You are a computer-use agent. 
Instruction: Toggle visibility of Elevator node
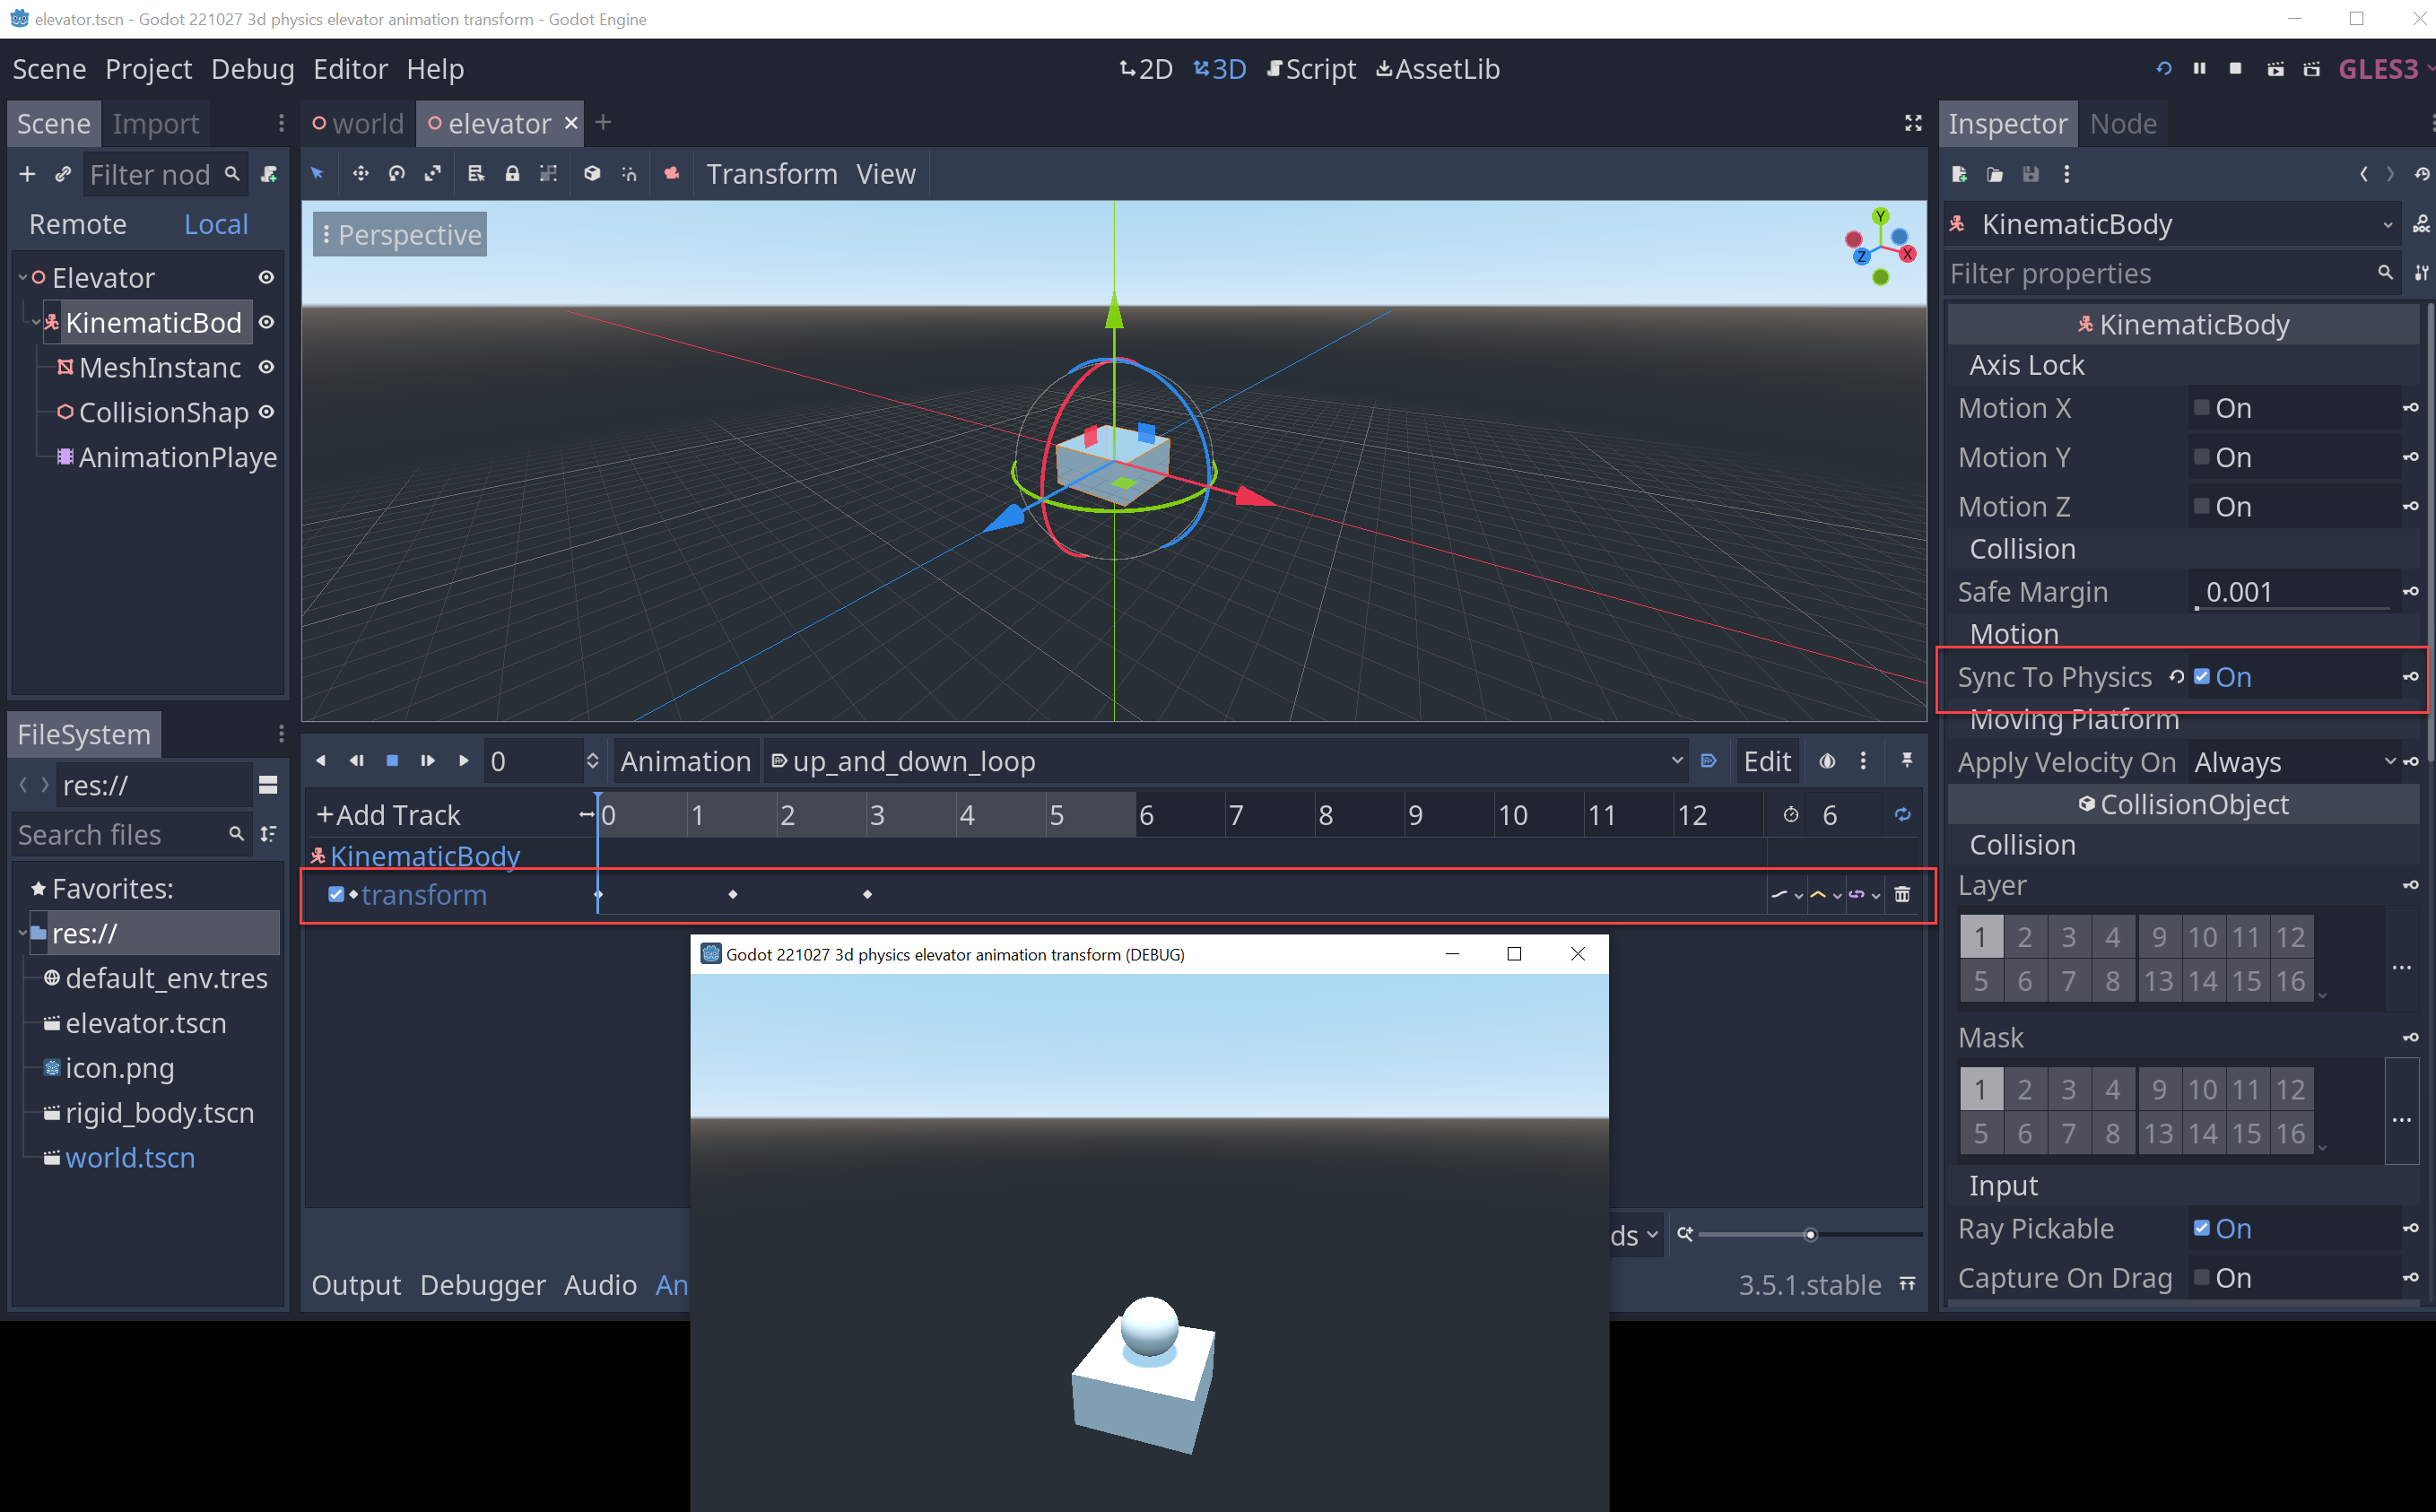(266, 277)
